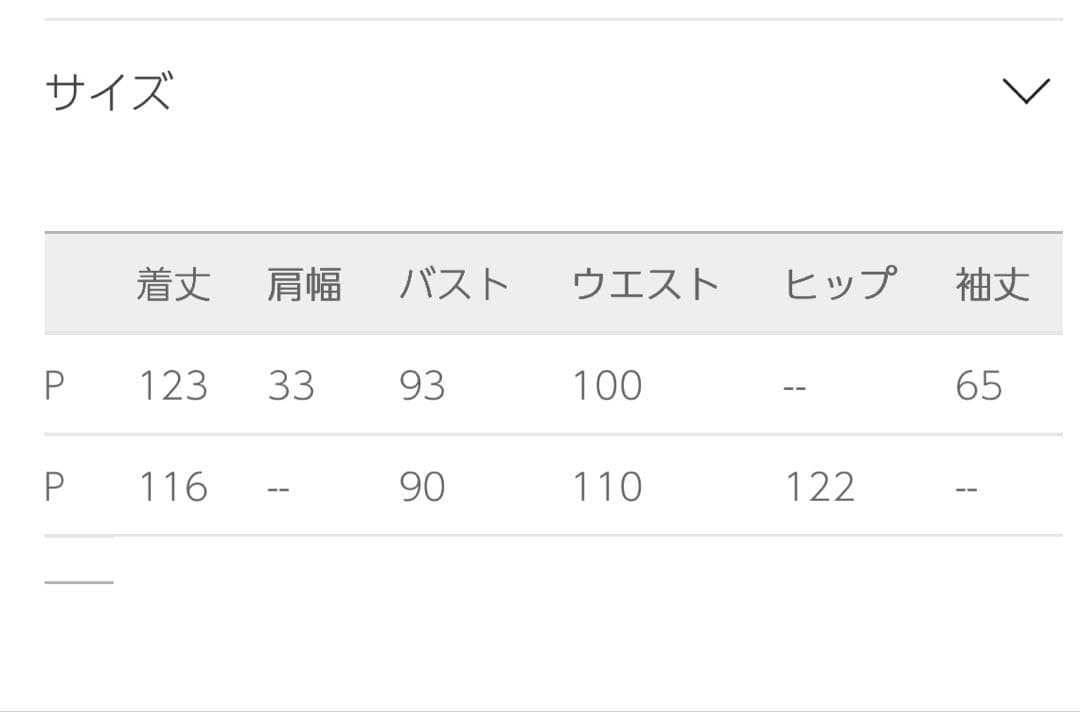Viewport: 1080px width, 712px height.
Task: Select the 肩幅 value 33
Action: pyautogui.click(x=291, y=386)
